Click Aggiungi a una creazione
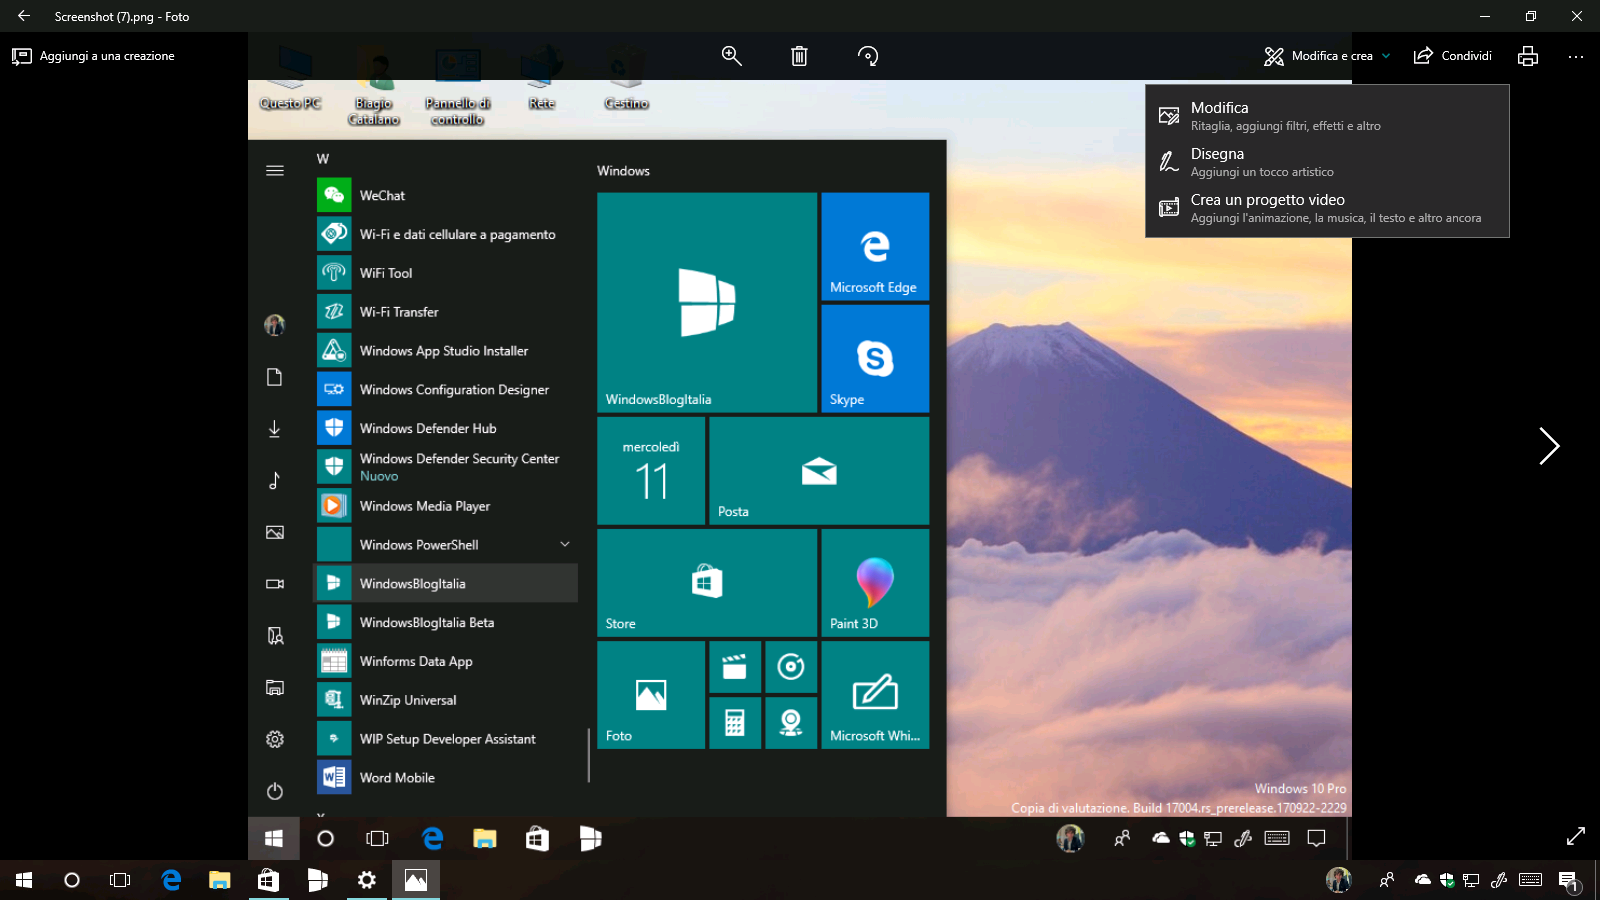Viewport: 1600px width, 900px height. (93, 56)
